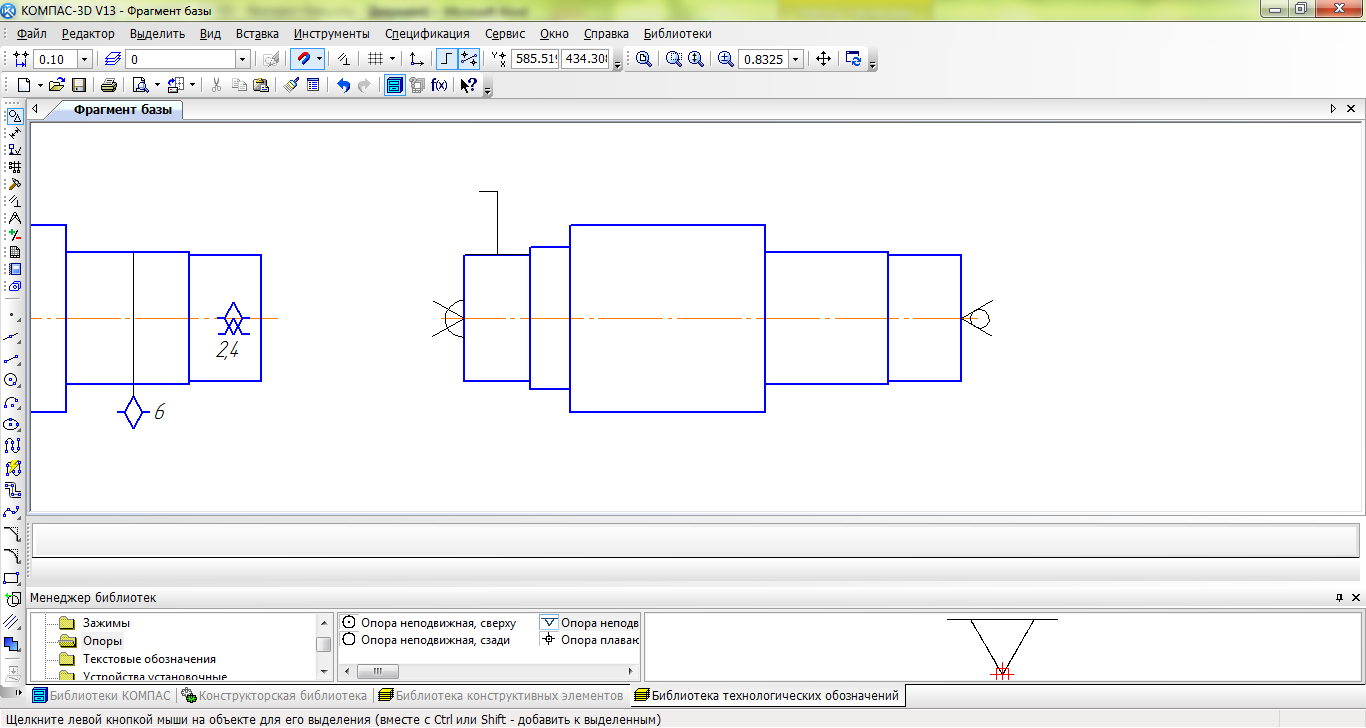The width and height of the screenshot is (1366, 728).
Task: Switch to Конструкторская библиотека tab
Action: pyautogui.click(x=274, y=695)
